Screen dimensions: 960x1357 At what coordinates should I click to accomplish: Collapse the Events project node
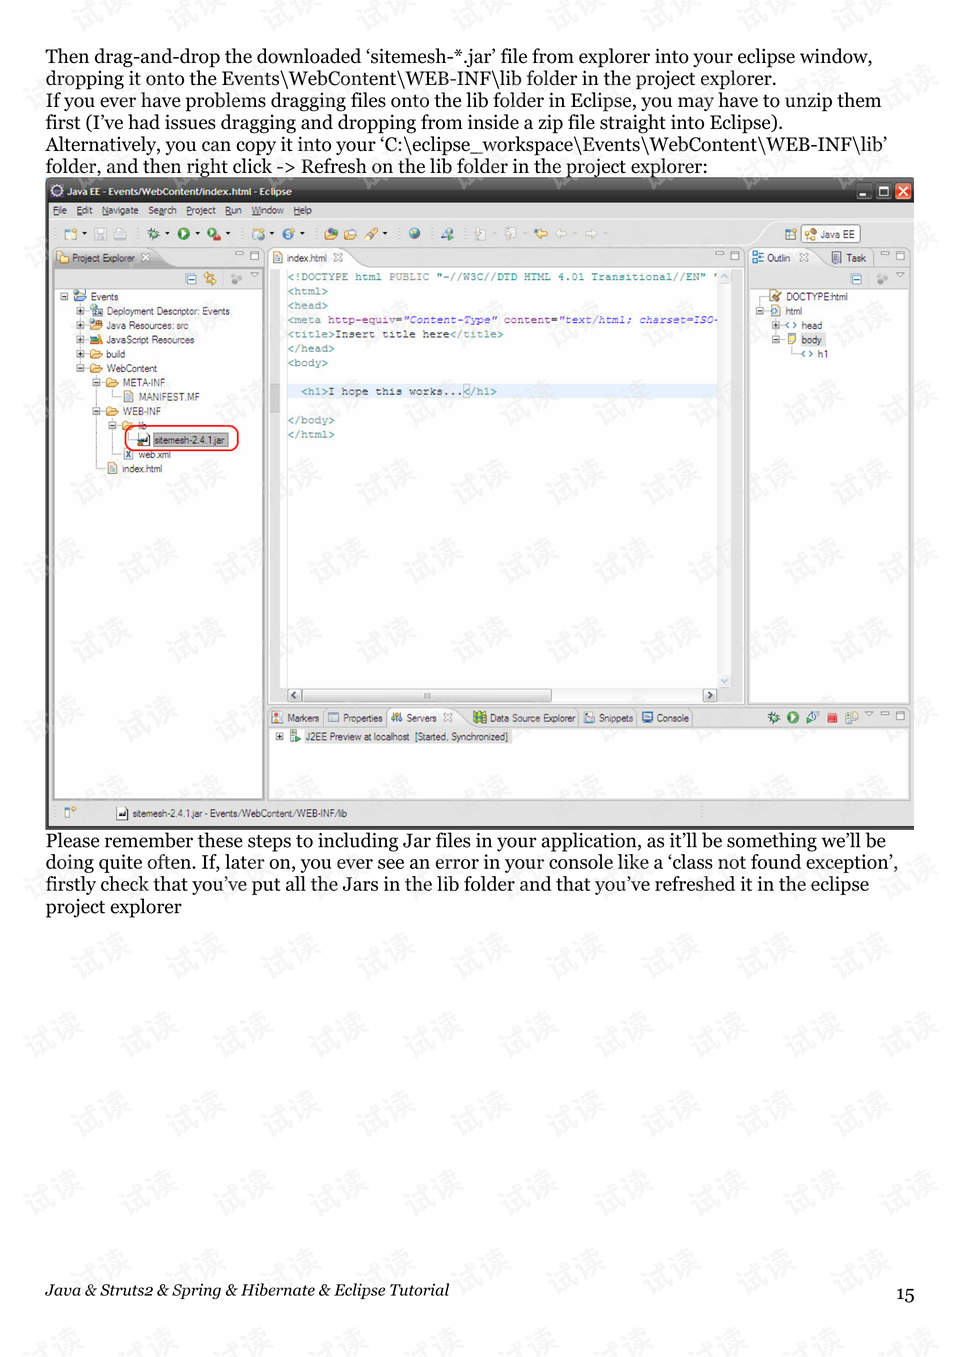click(64, 297)
